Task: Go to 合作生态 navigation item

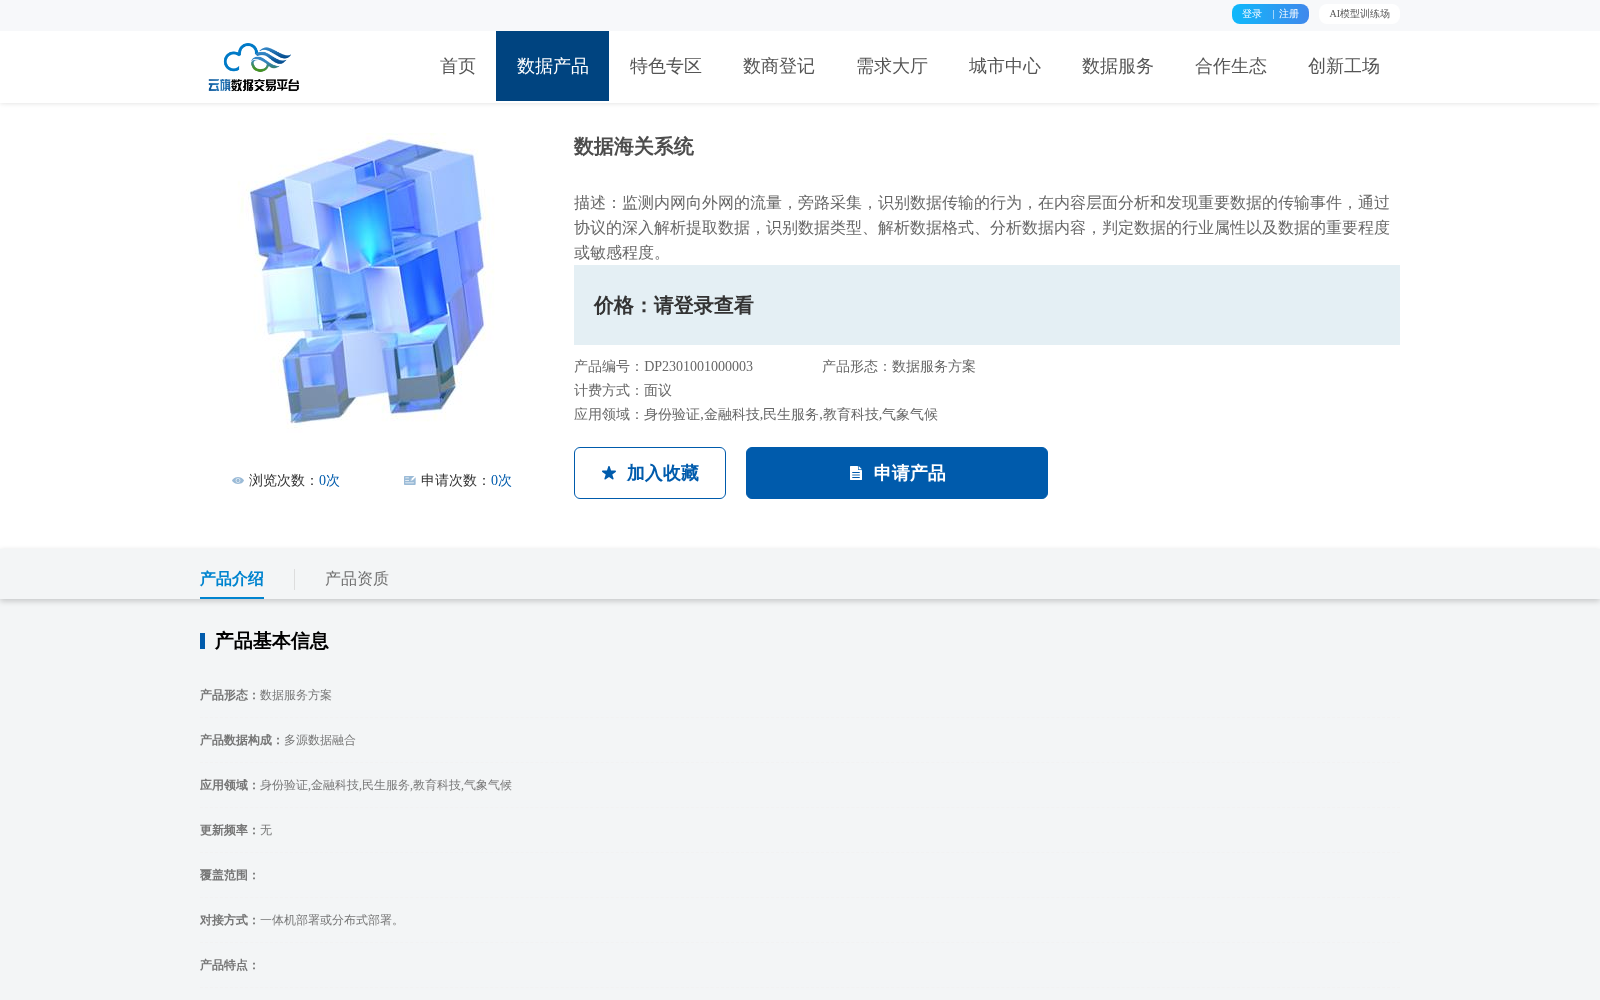Action: [x=1230, y=66]
